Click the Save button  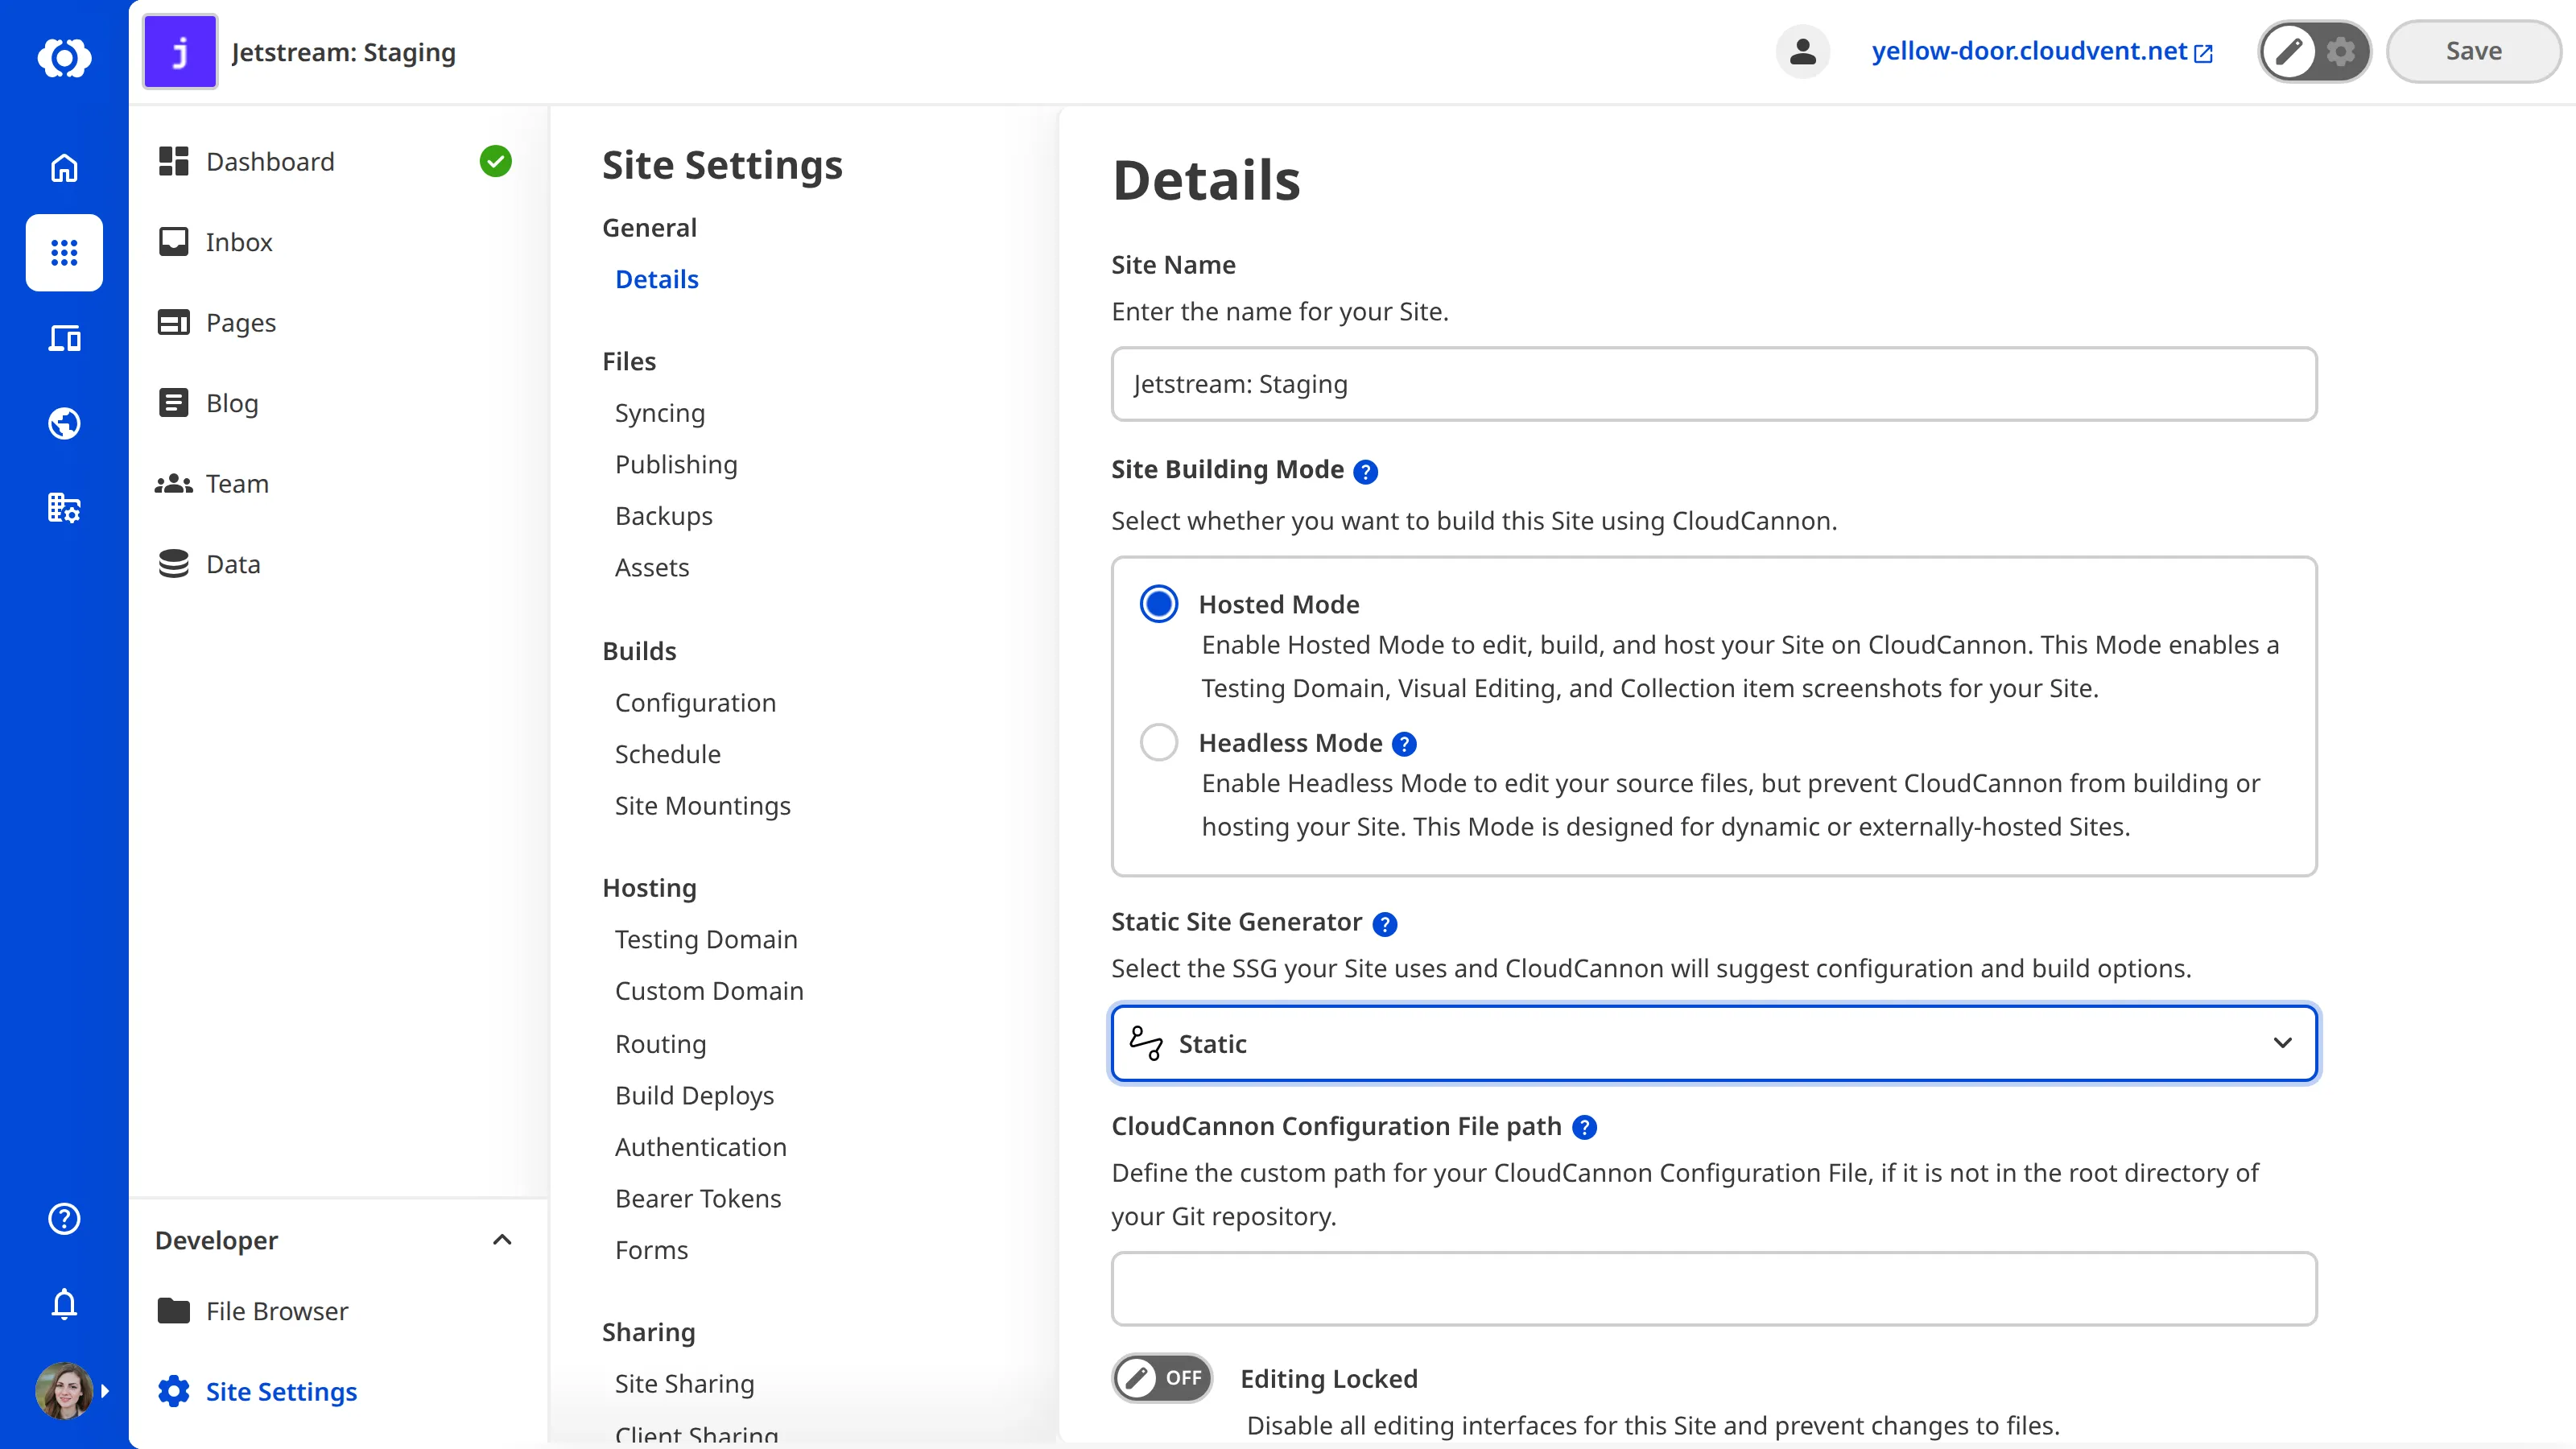tap(2473, 51)
